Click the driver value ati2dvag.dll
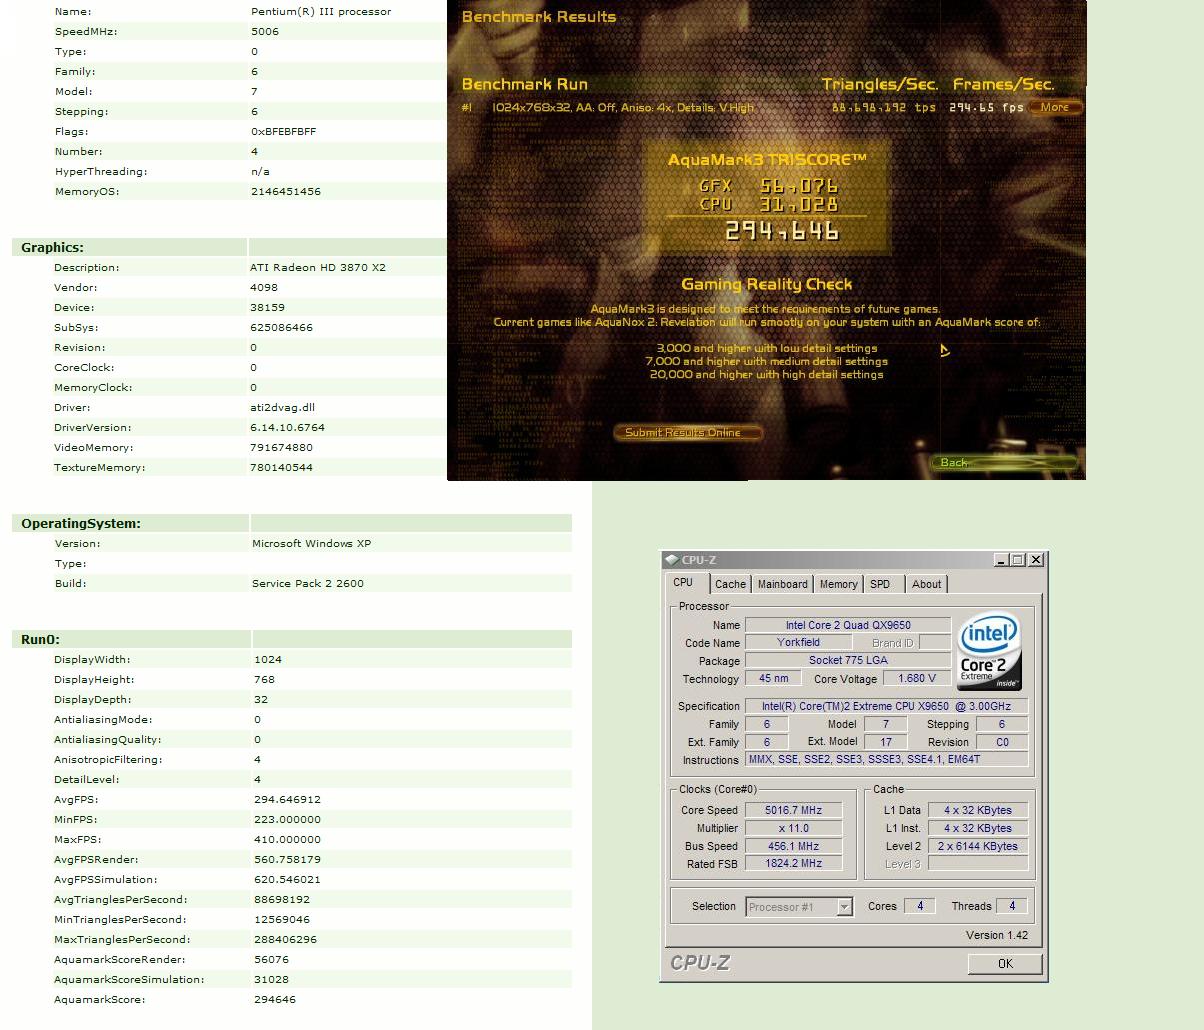Viewport: 1204px width, 1030px height. click(x=283, y=407)
